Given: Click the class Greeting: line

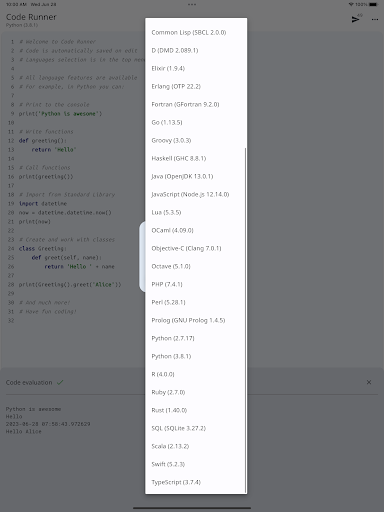Looking at the screenshot, I should click(43, 249).
